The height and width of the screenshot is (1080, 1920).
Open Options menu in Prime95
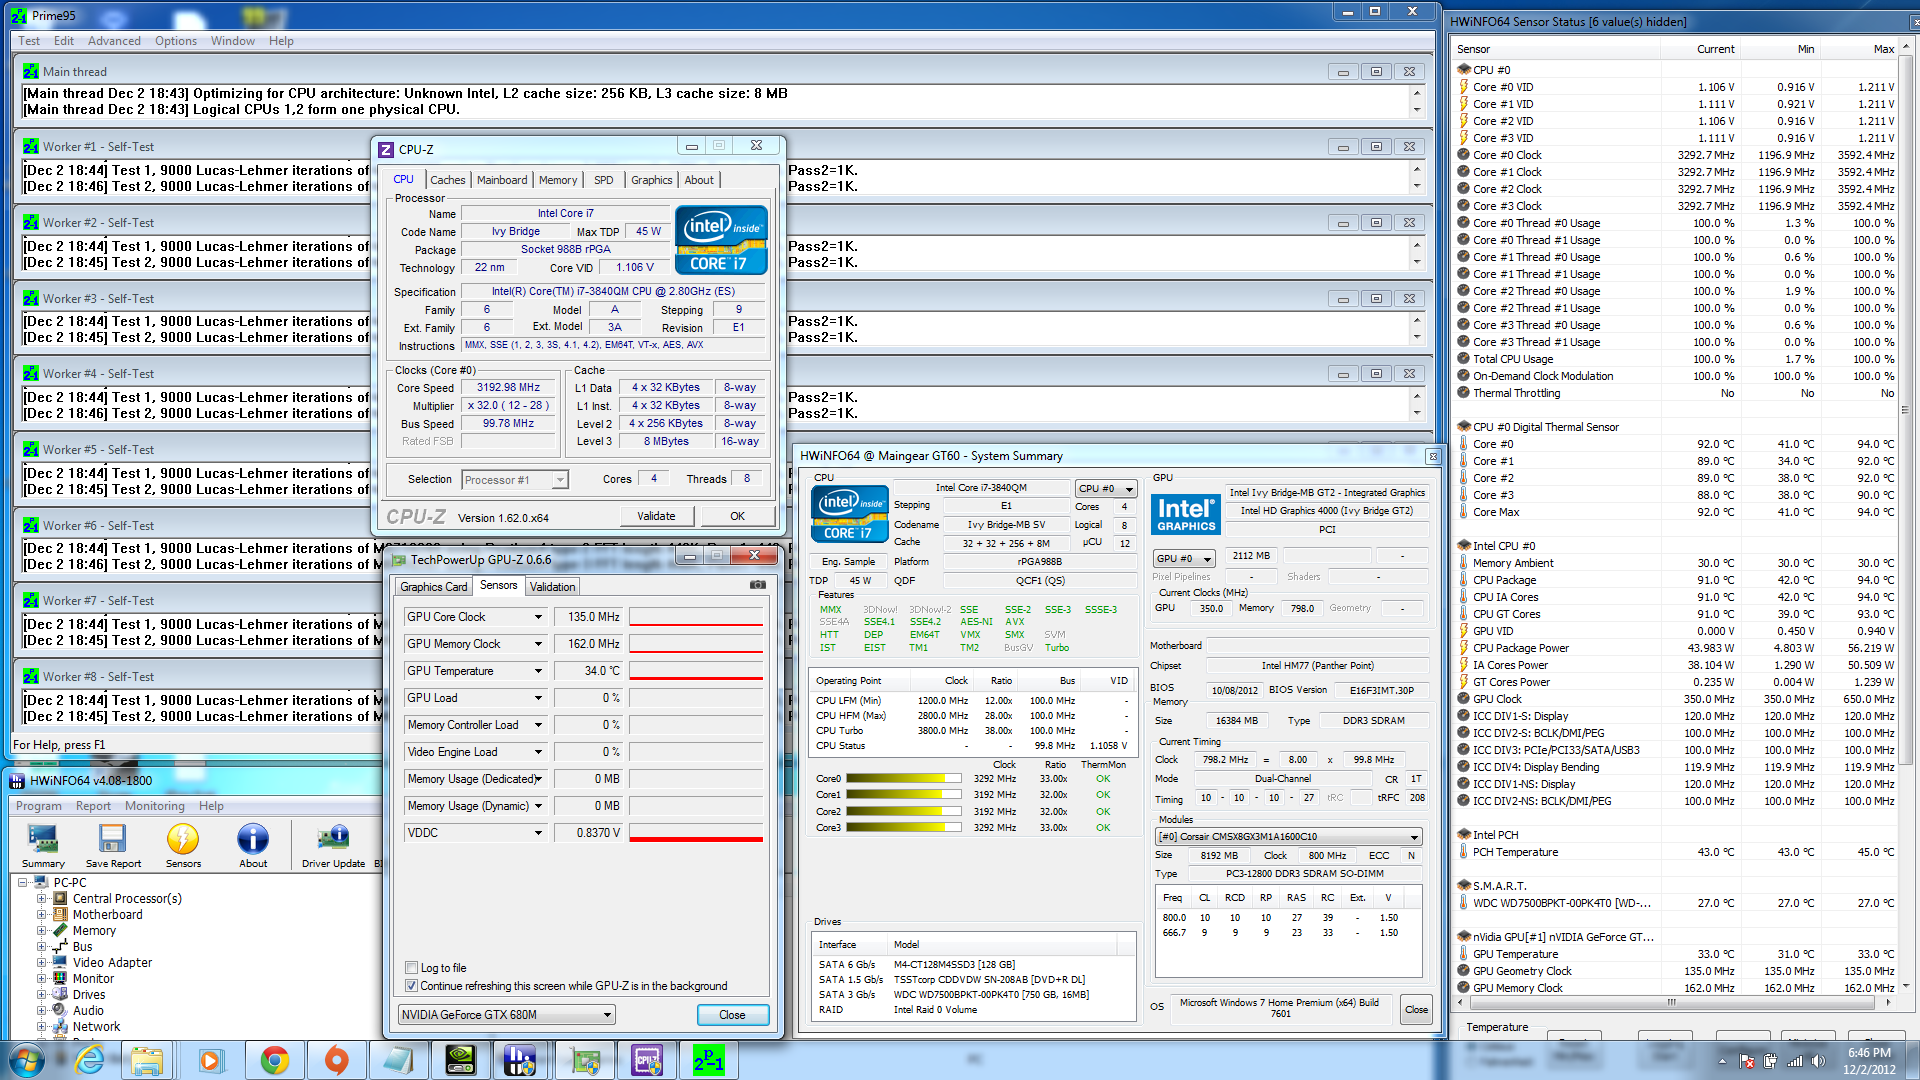176,41
